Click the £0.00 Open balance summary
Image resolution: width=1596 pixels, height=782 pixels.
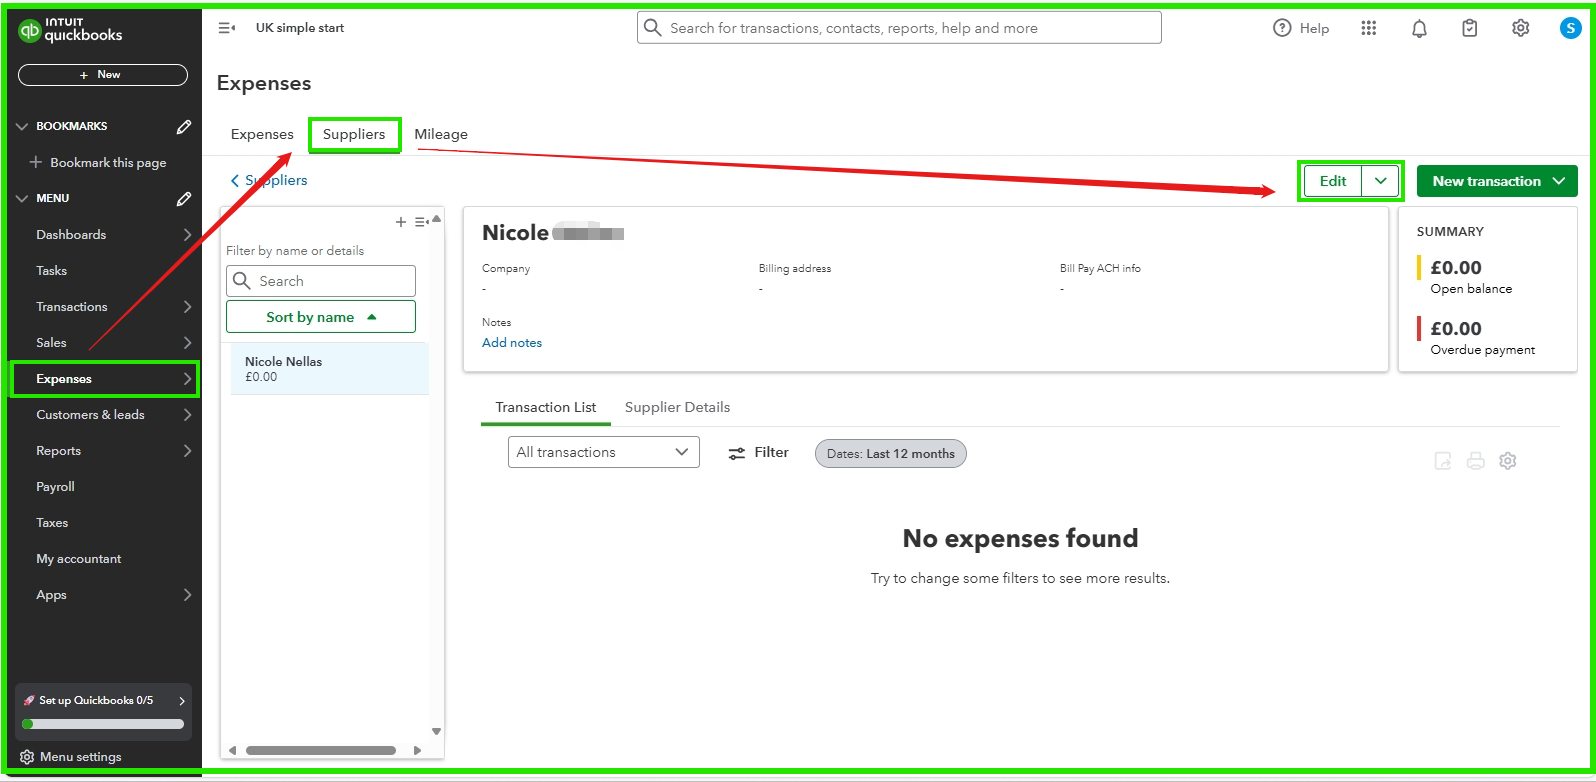(x=1470, y=277)
